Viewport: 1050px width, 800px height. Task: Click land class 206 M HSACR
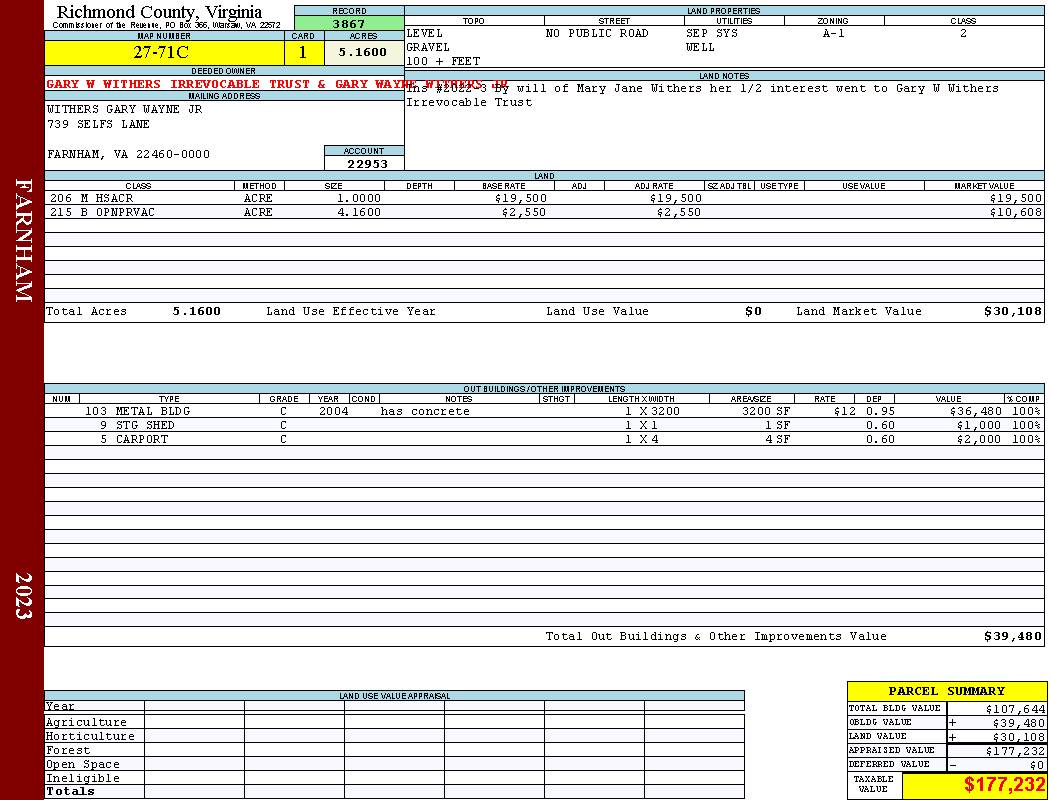click(x=92, y=198)
